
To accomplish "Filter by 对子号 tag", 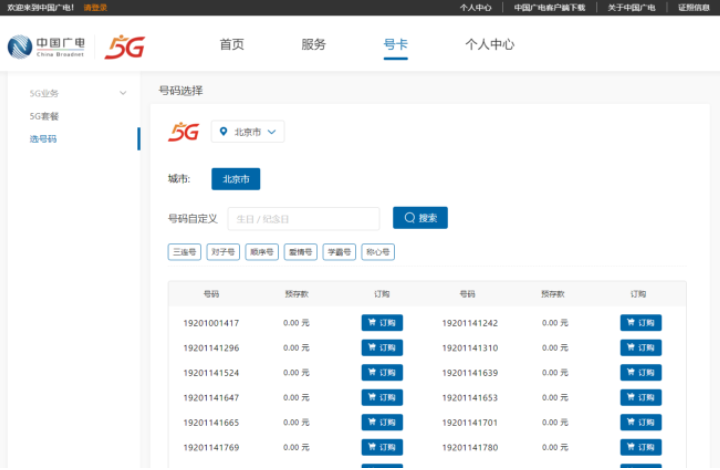I will point(223,252).
